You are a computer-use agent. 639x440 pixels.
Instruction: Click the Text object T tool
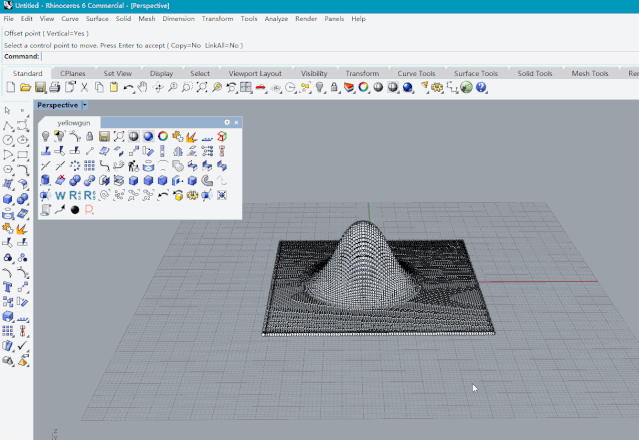[x=8, y=287]
